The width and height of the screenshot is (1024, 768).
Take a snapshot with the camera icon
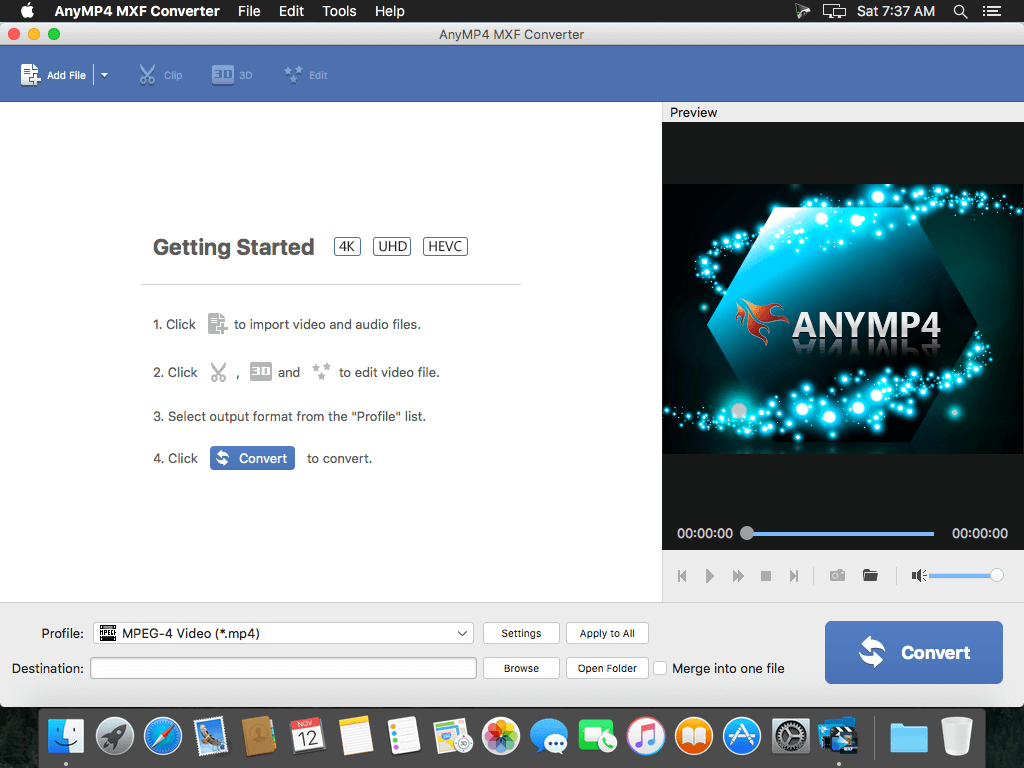point(837,575)
